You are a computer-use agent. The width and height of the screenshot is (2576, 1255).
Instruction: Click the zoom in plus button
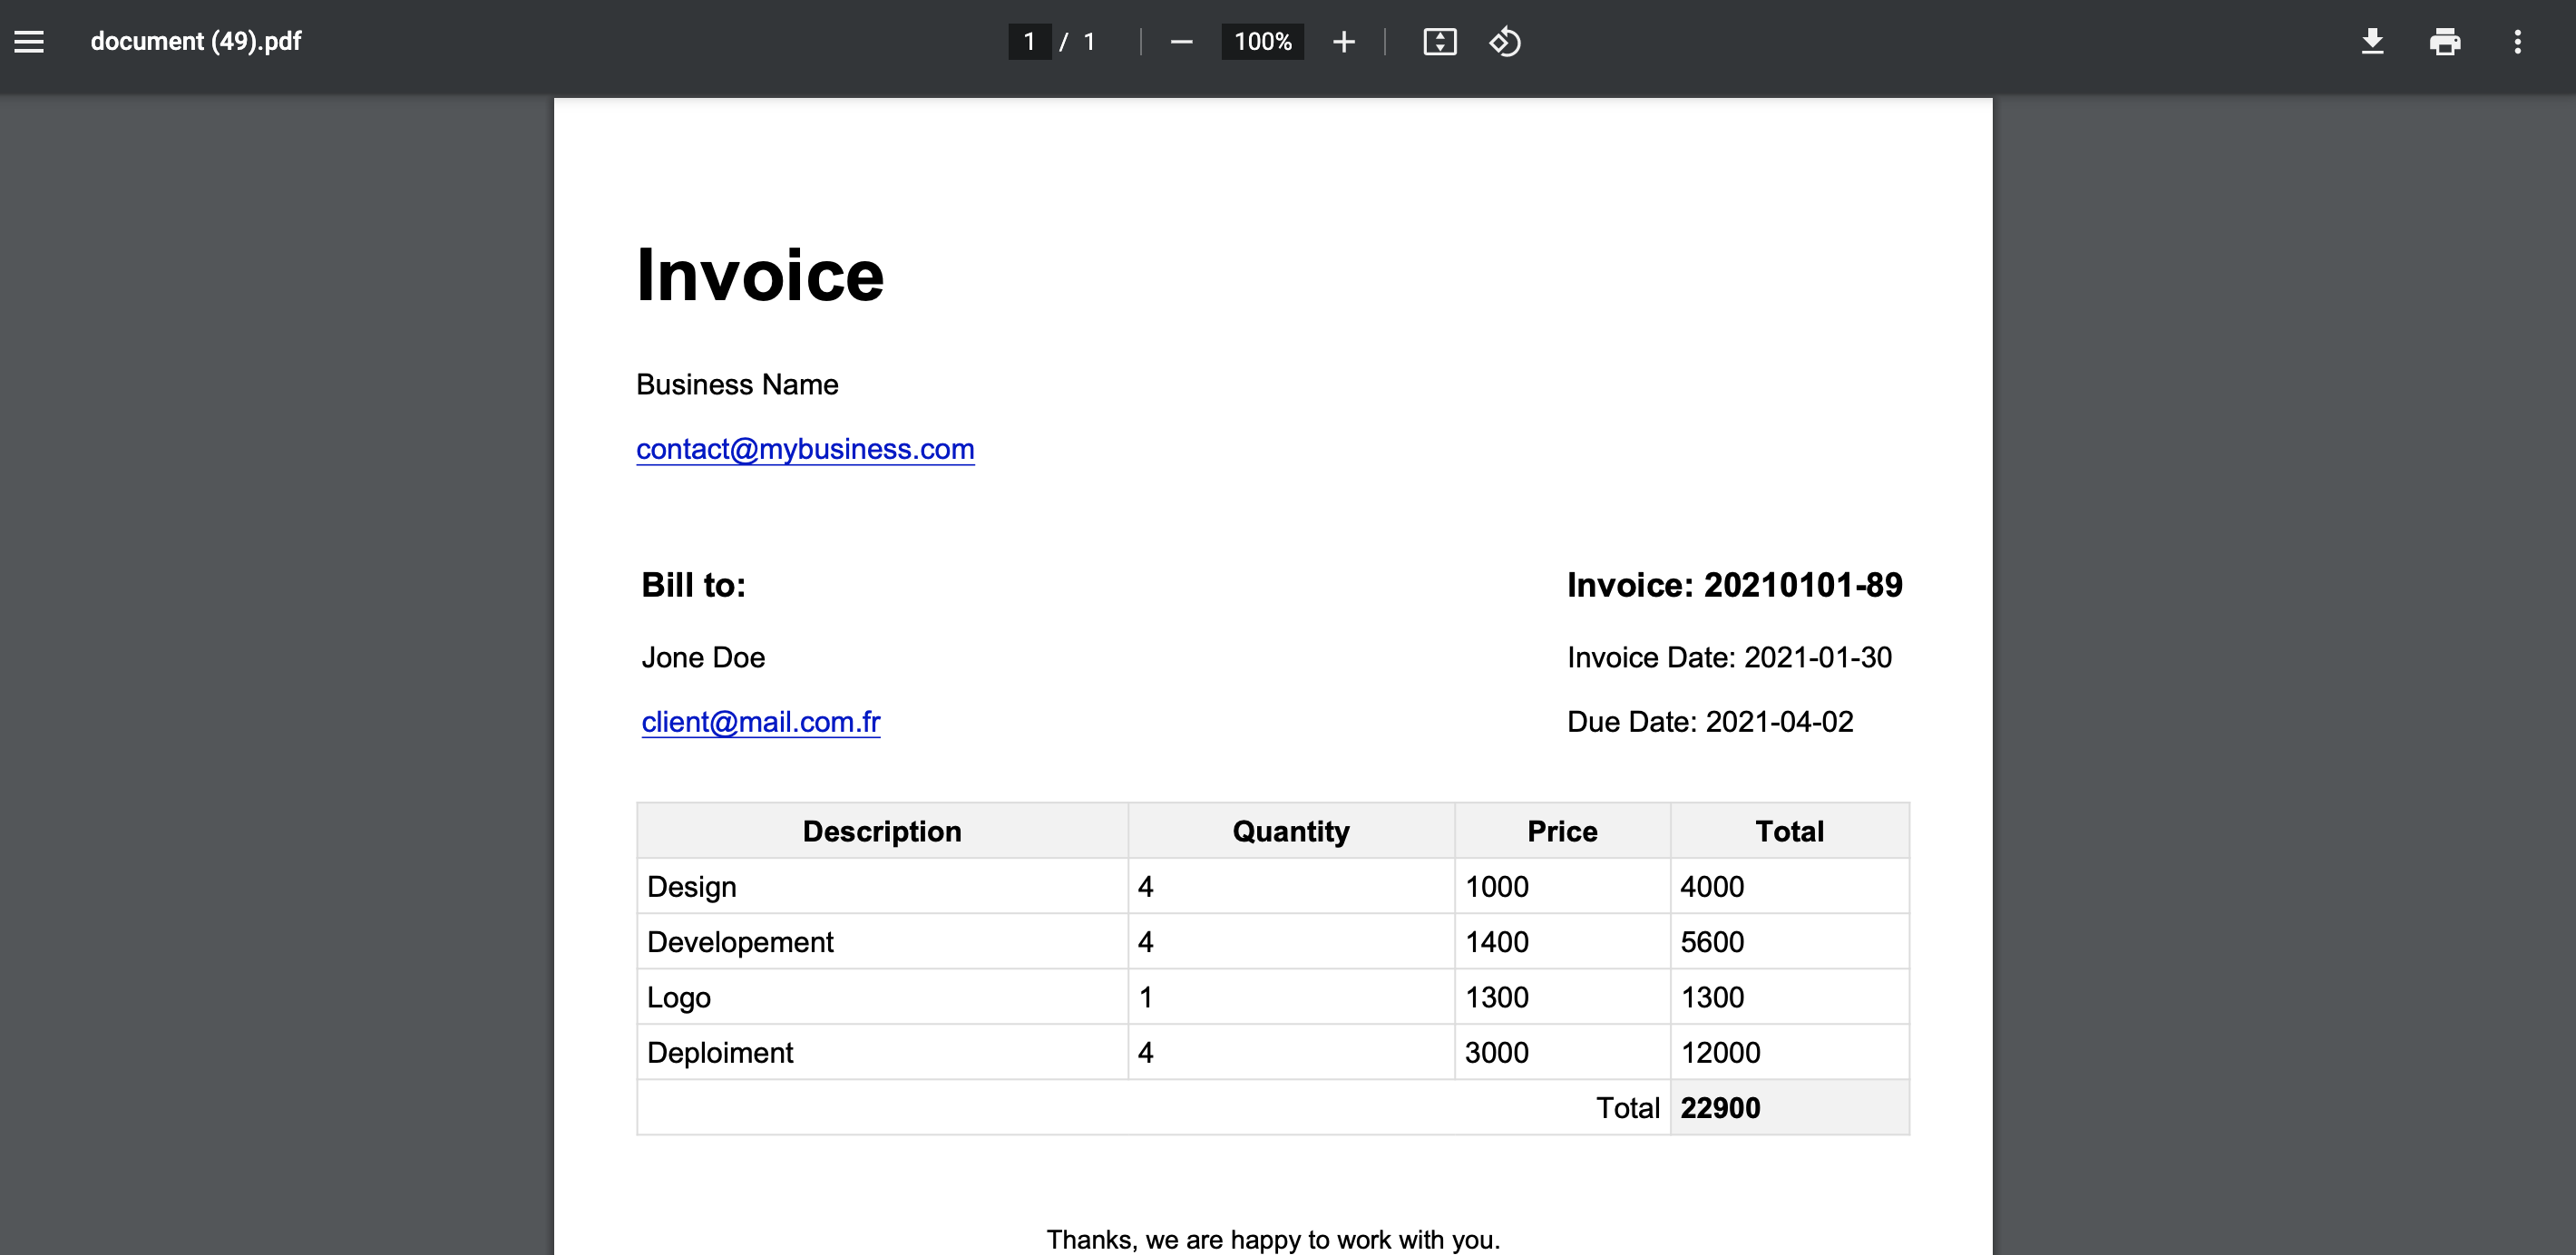tap(1344, 41)
